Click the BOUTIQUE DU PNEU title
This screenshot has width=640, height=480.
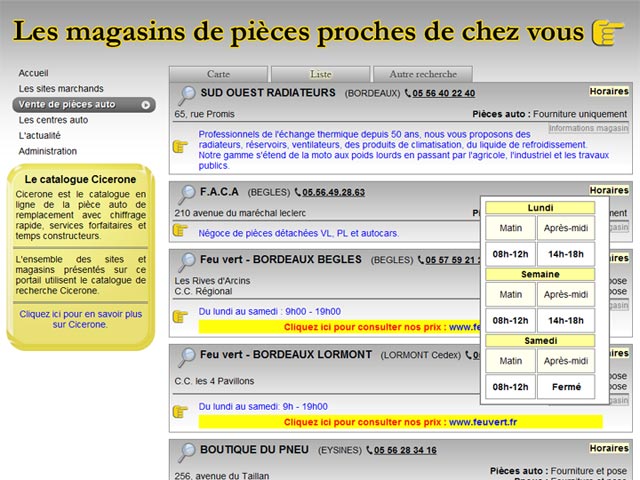coord(254,449)
